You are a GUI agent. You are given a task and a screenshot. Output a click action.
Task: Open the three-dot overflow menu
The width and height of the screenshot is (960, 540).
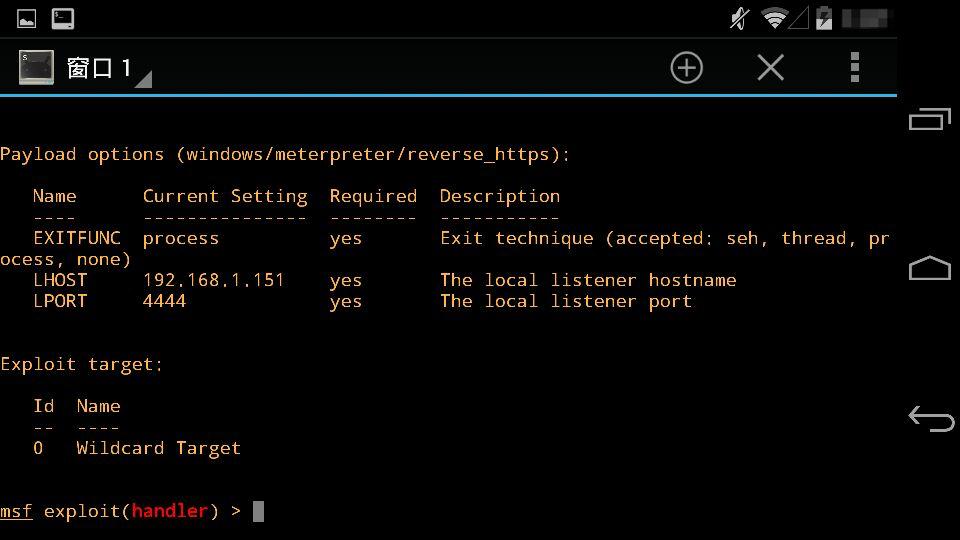click(x=854, y=68)
